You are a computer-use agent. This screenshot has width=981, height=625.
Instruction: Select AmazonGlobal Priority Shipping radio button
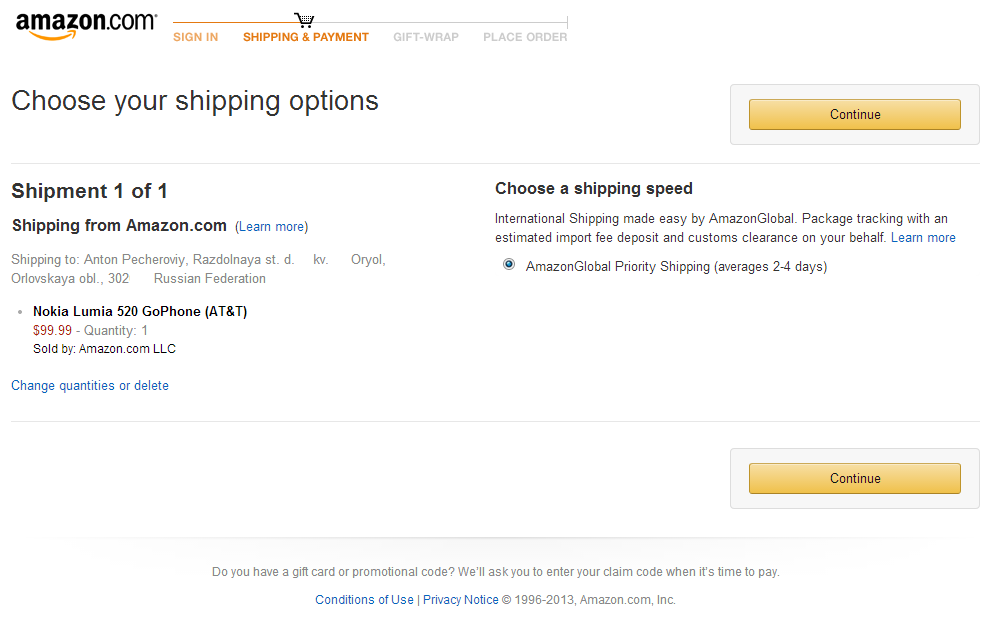click(x=509, y=265)
